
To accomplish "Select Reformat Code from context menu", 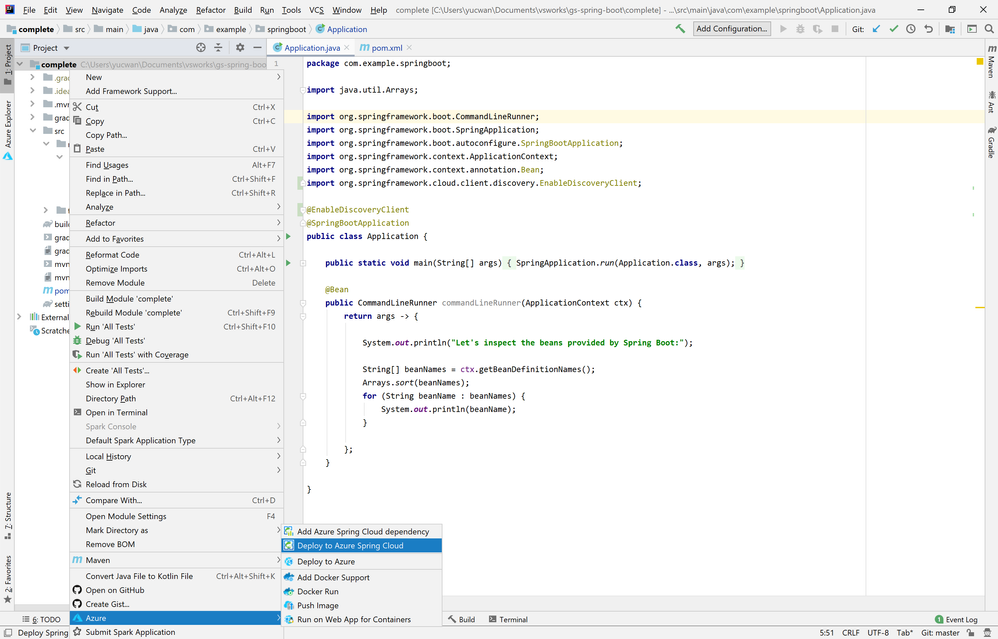I will tap(176, 255).
